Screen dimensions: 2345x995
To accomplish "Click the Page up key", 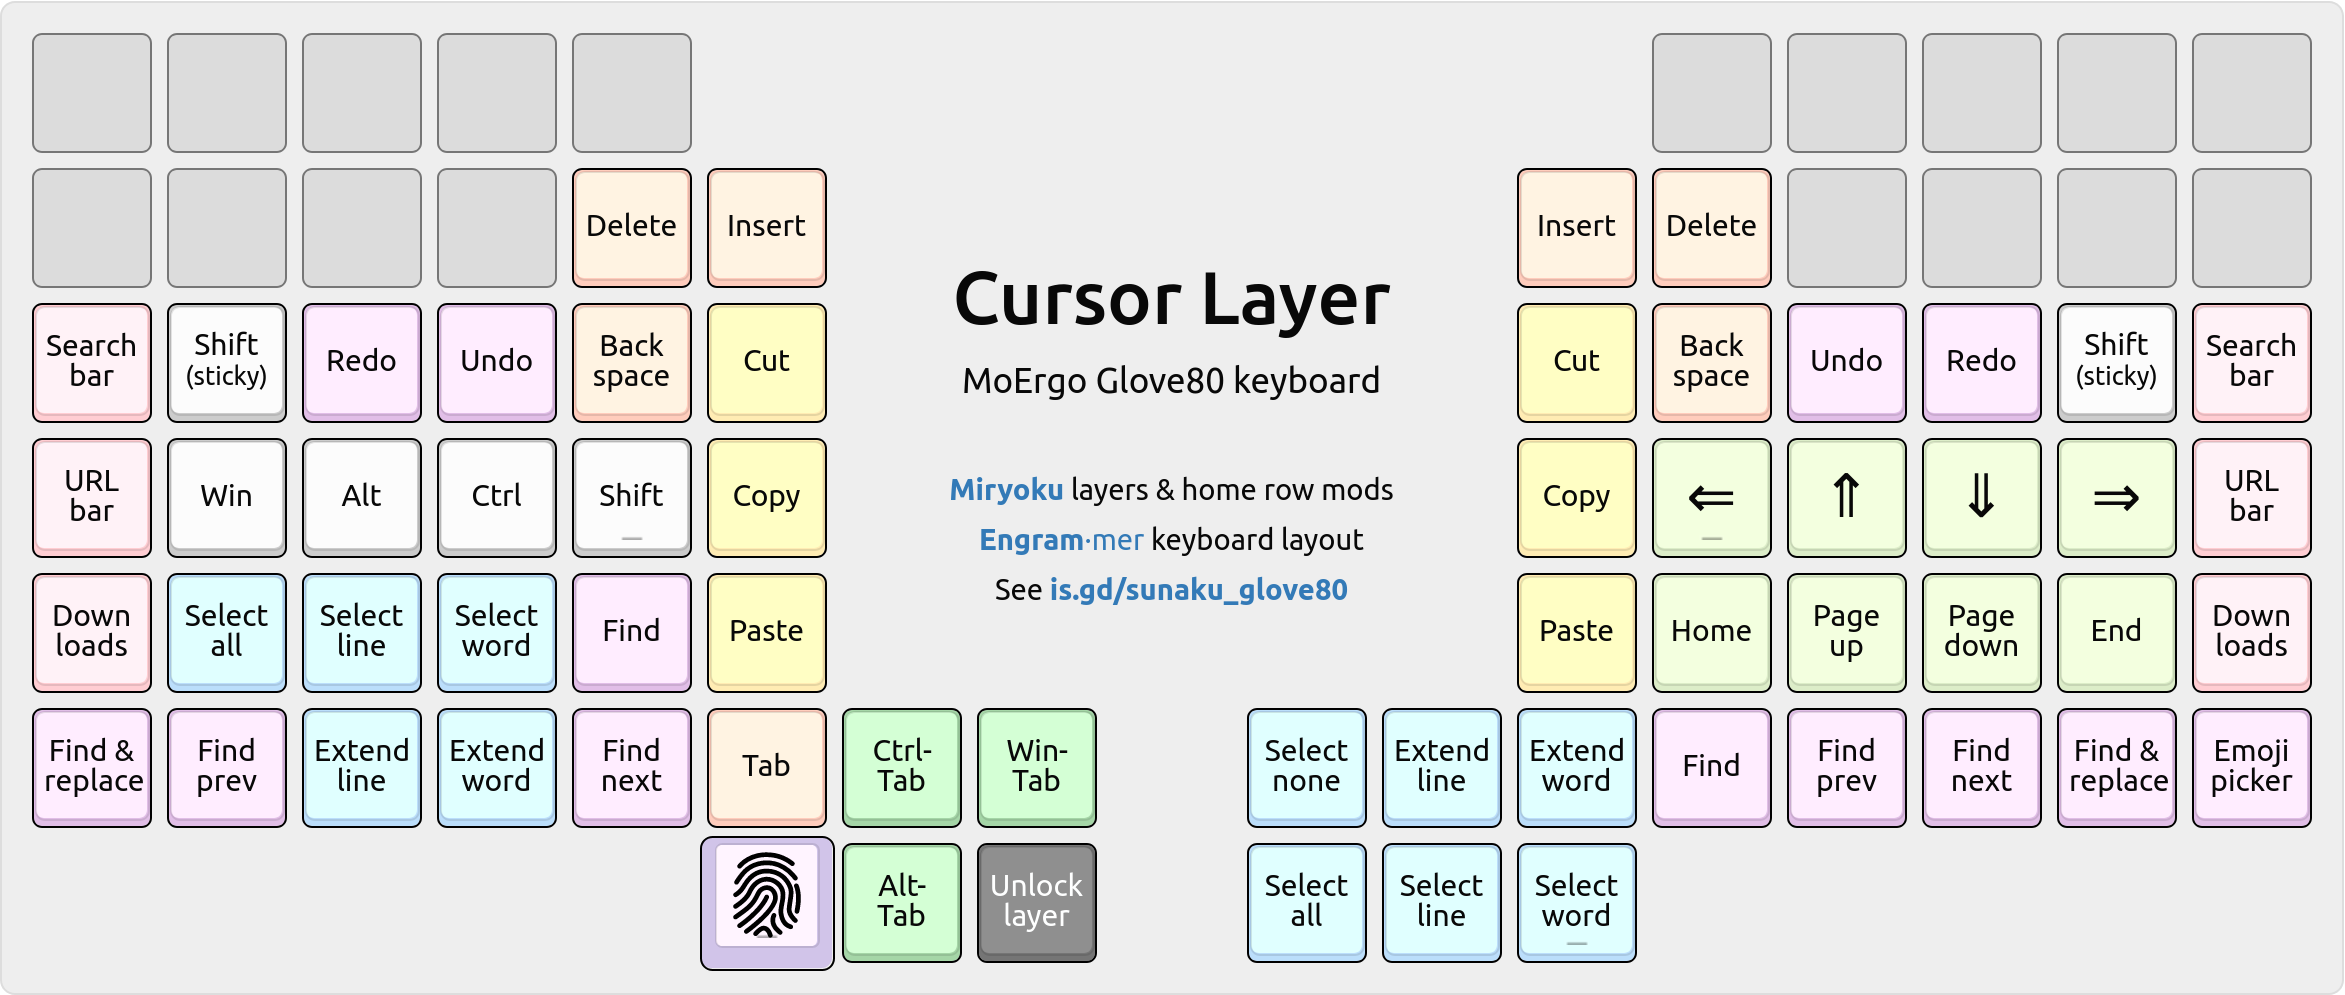I will (x=1846, y=632).
